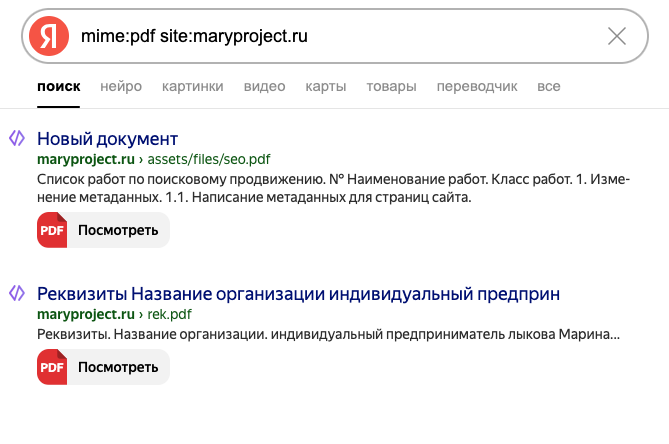
Task: Open the assets/files/seo.pdf path link
Action: point(209,159)
